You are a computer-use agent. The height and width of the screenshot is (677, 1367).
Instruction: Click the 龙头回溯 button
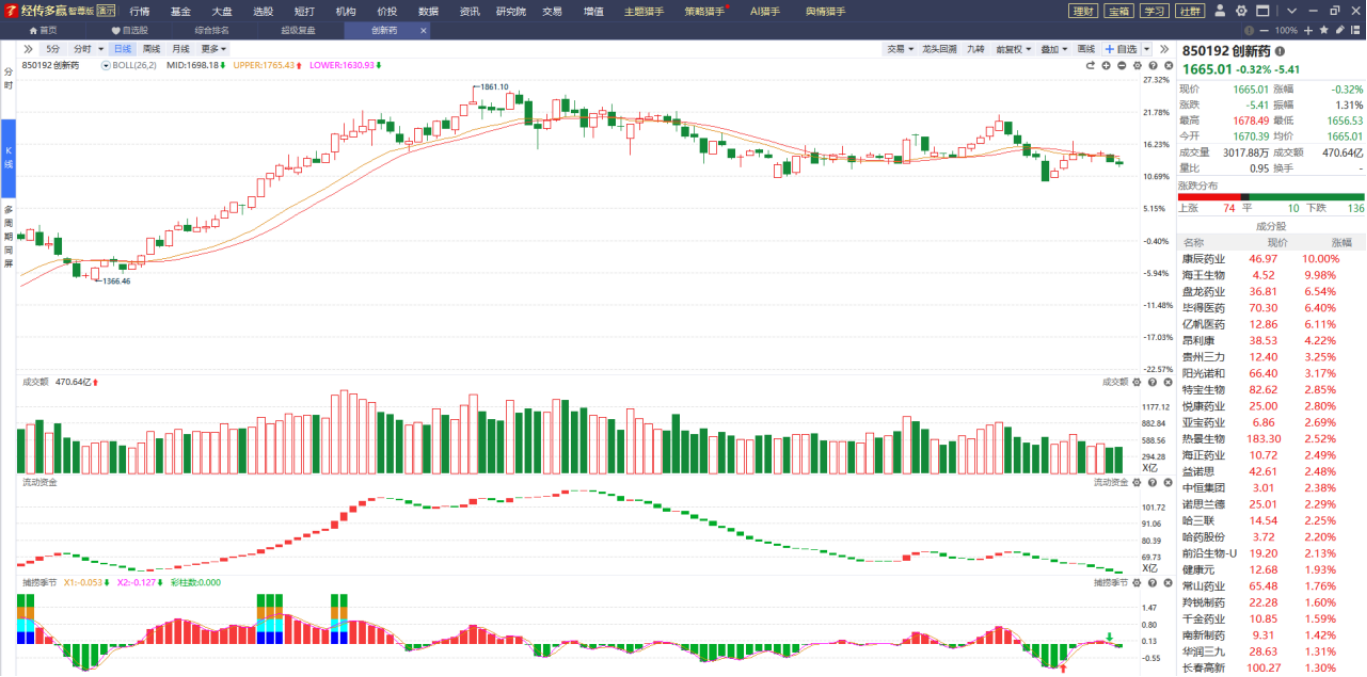(x=939, y=48)
